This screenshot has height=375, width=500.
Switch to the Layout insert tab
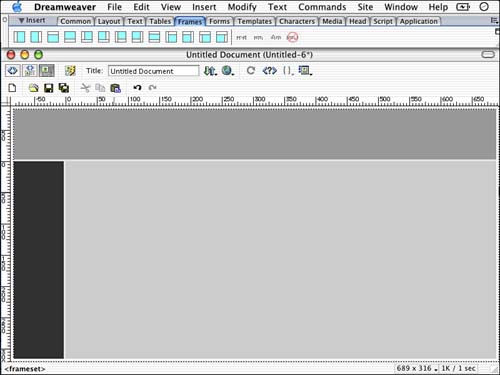109,21
